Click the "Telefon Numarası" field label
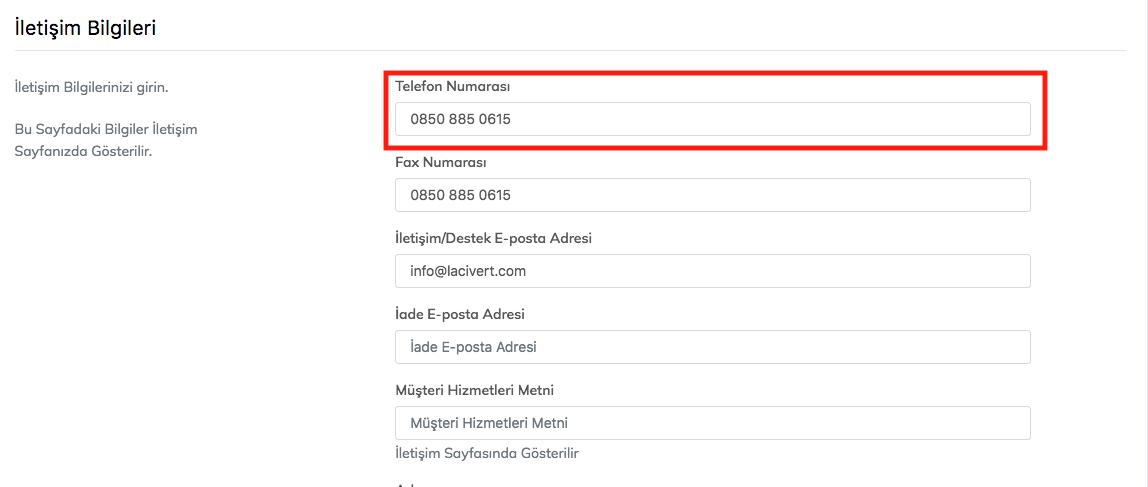 pyautogui.click(x=453, y=86)
